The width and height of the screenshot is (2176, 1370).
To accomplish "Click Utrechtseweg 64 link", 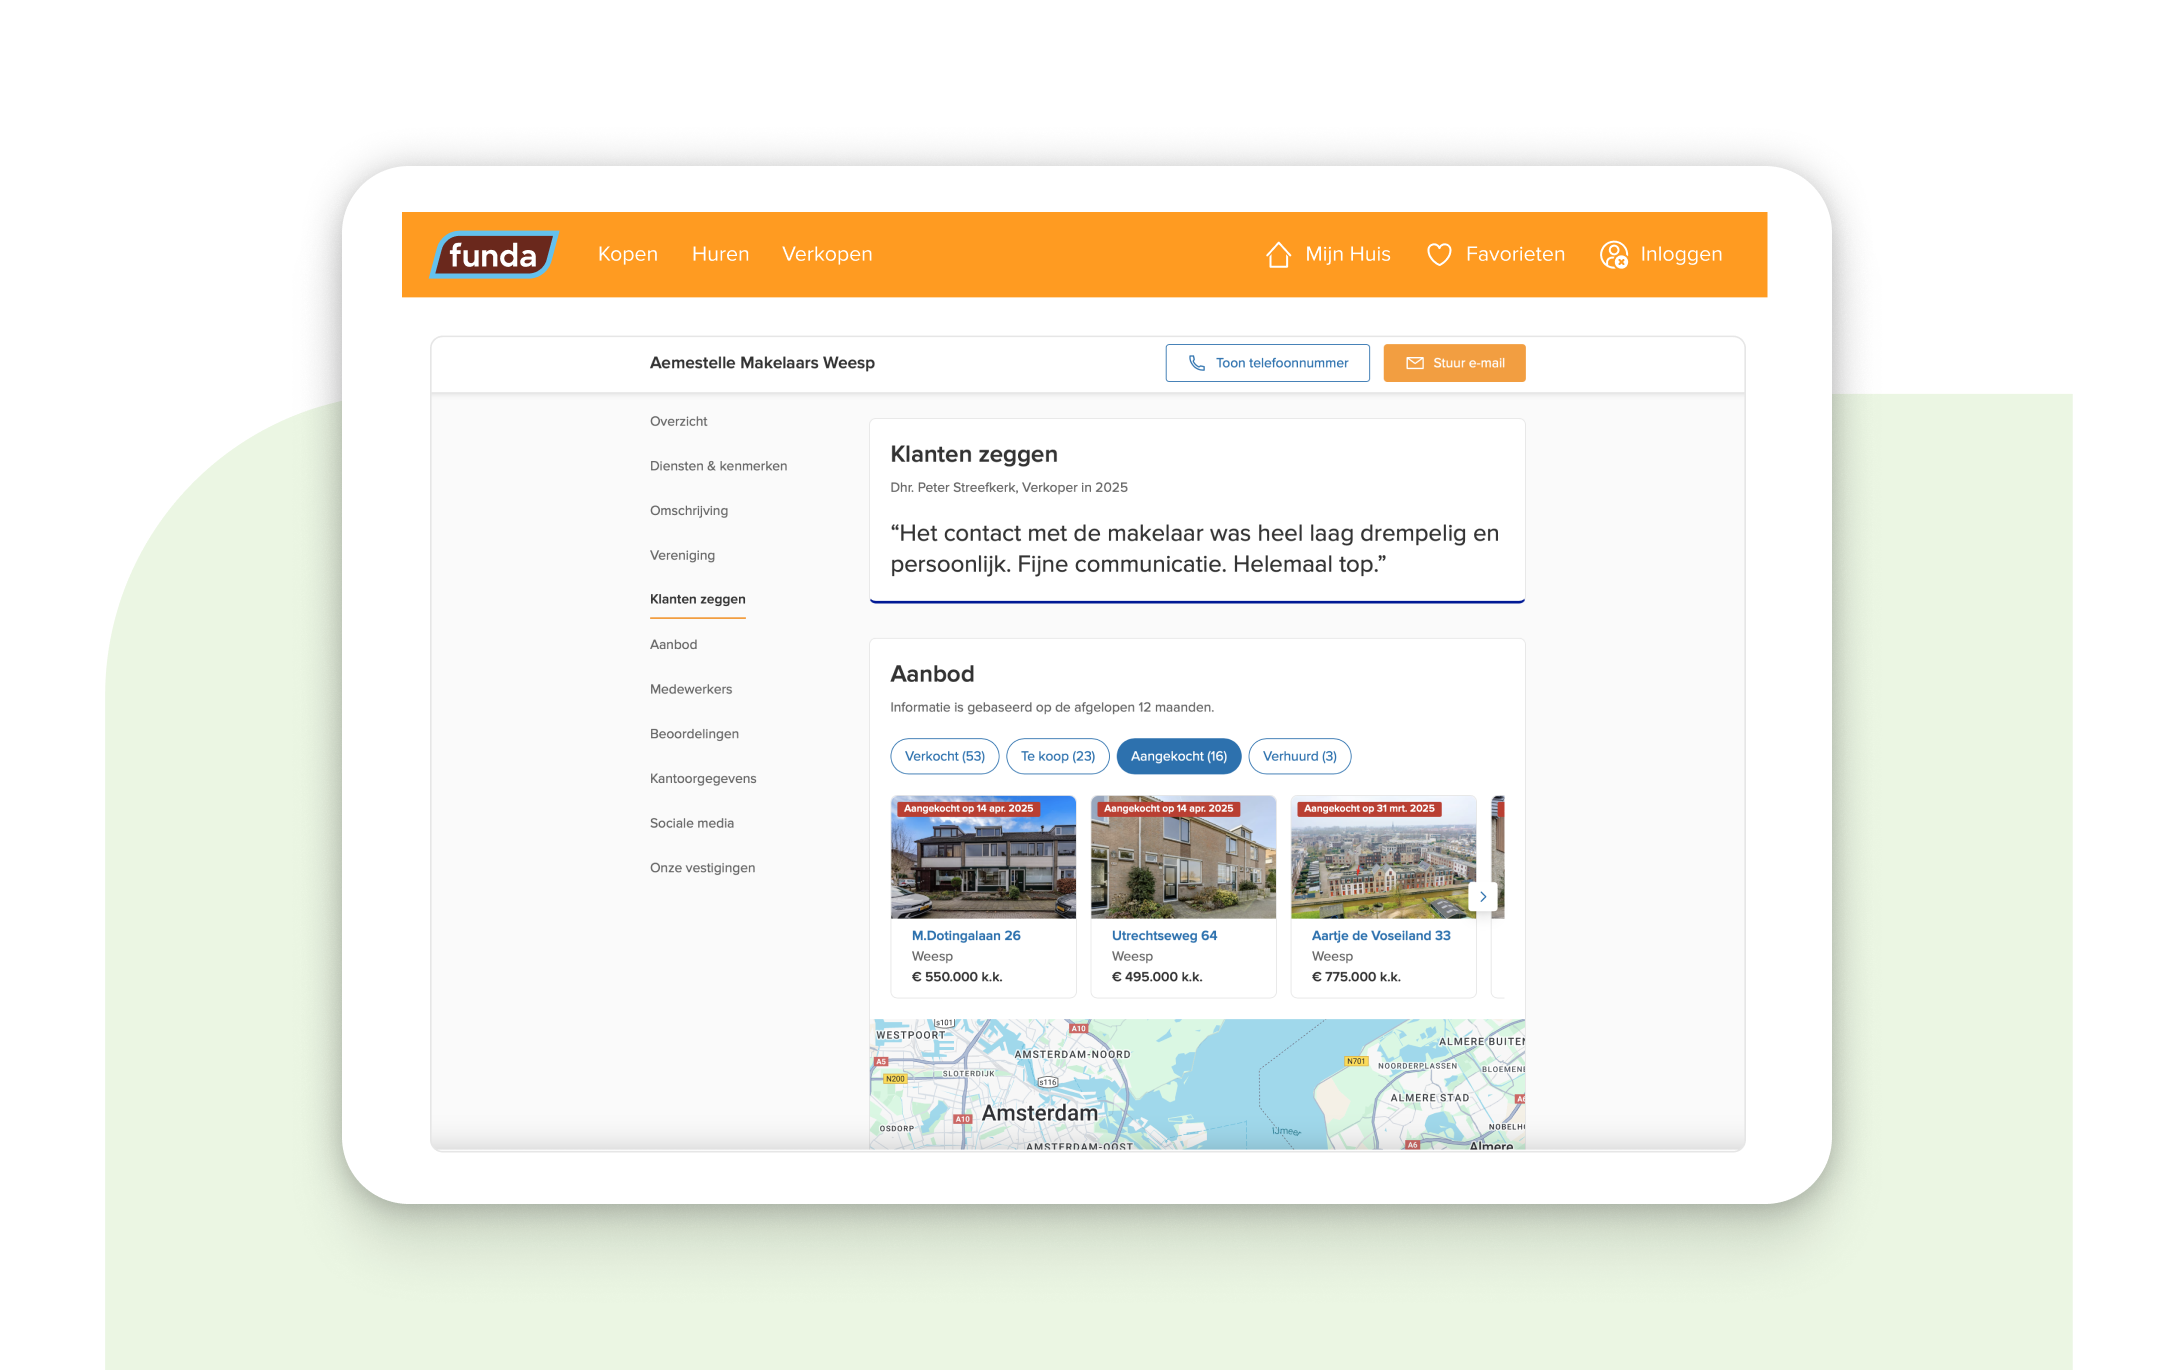I will 1164,935.
